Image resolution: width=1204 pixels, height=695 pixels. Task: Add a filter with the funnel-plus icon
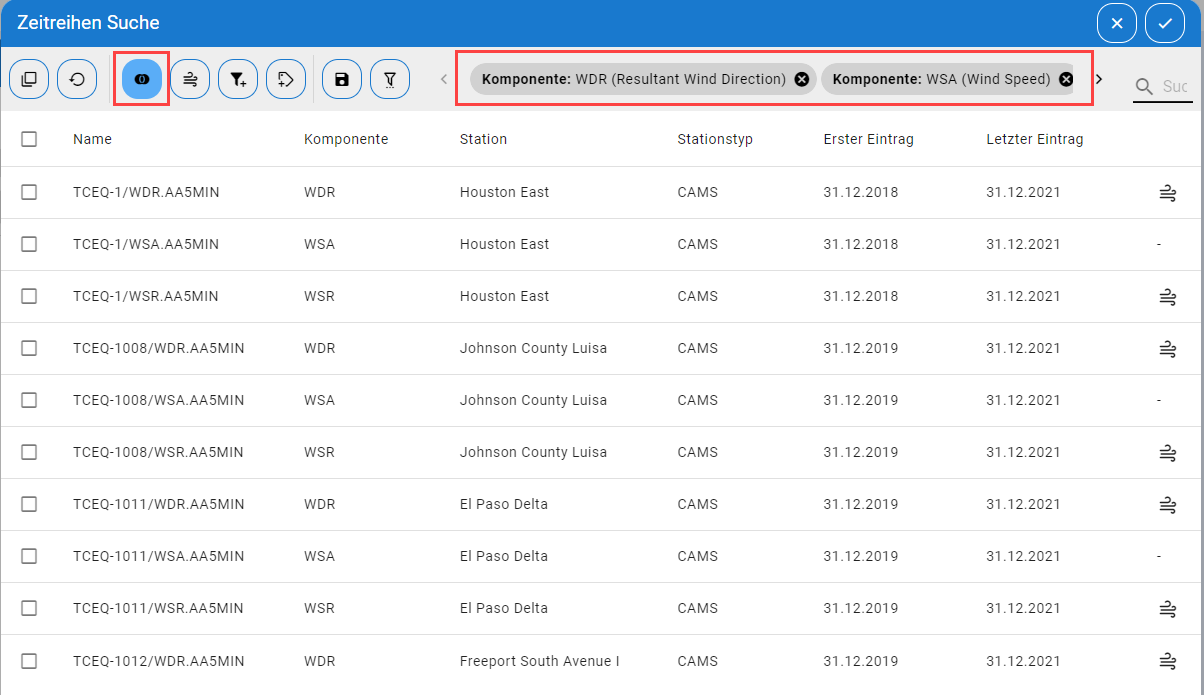click(x=238, y=79)
